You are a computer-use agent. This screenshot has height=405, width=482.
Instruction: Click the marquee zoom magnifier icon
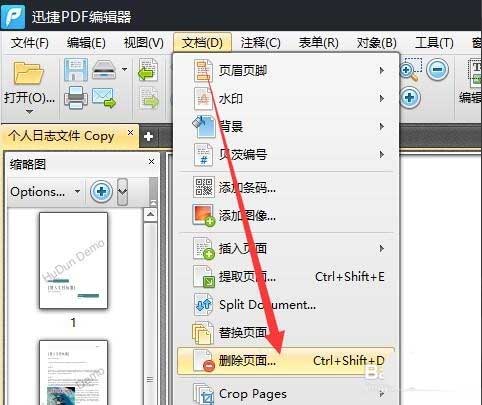410,70
